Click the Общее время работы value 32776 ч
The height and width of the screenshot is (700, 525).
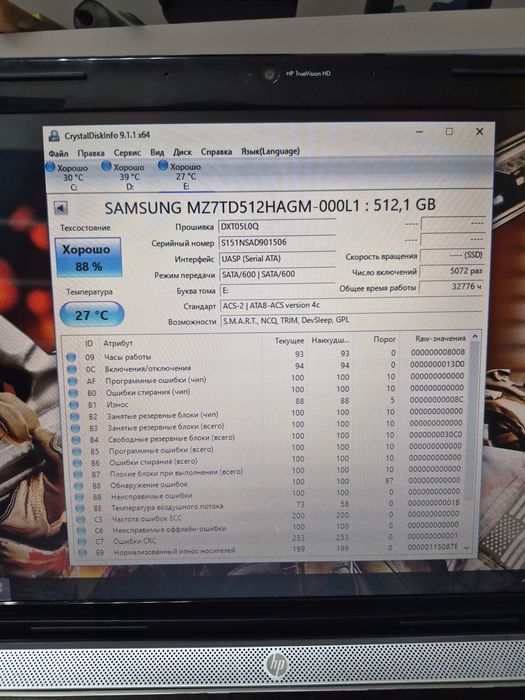[x=452, y=287]
